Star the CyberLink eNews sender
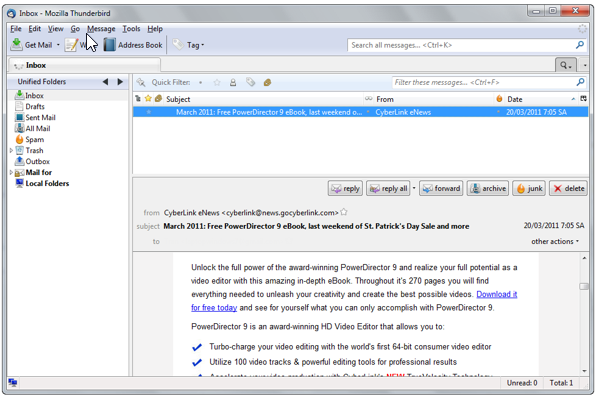600x399 pixels. 344,212
